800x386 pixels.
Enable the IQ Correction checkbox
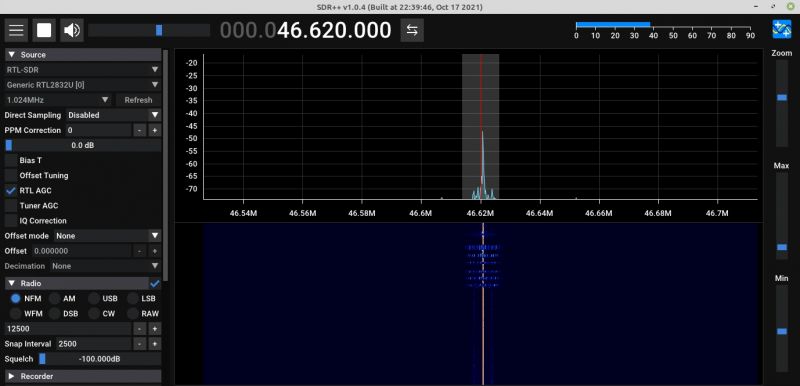pyautogui.click(x=11, y=221)
